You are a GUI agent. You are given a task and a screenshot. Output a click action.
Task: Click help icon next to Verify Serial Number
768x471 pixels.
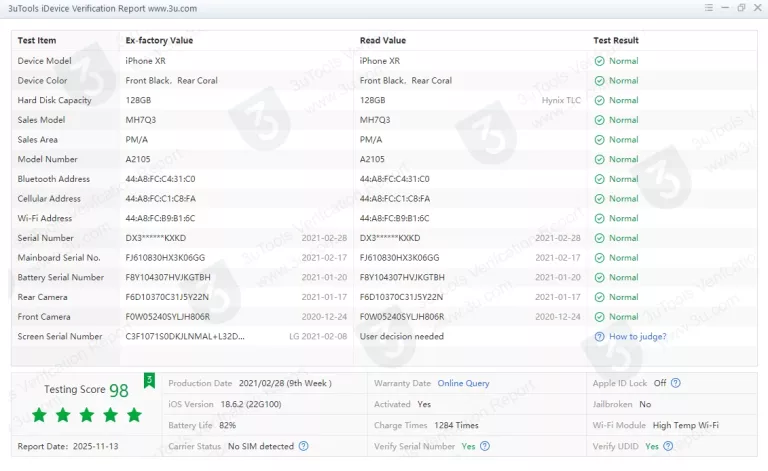click(x=487, y=446)
